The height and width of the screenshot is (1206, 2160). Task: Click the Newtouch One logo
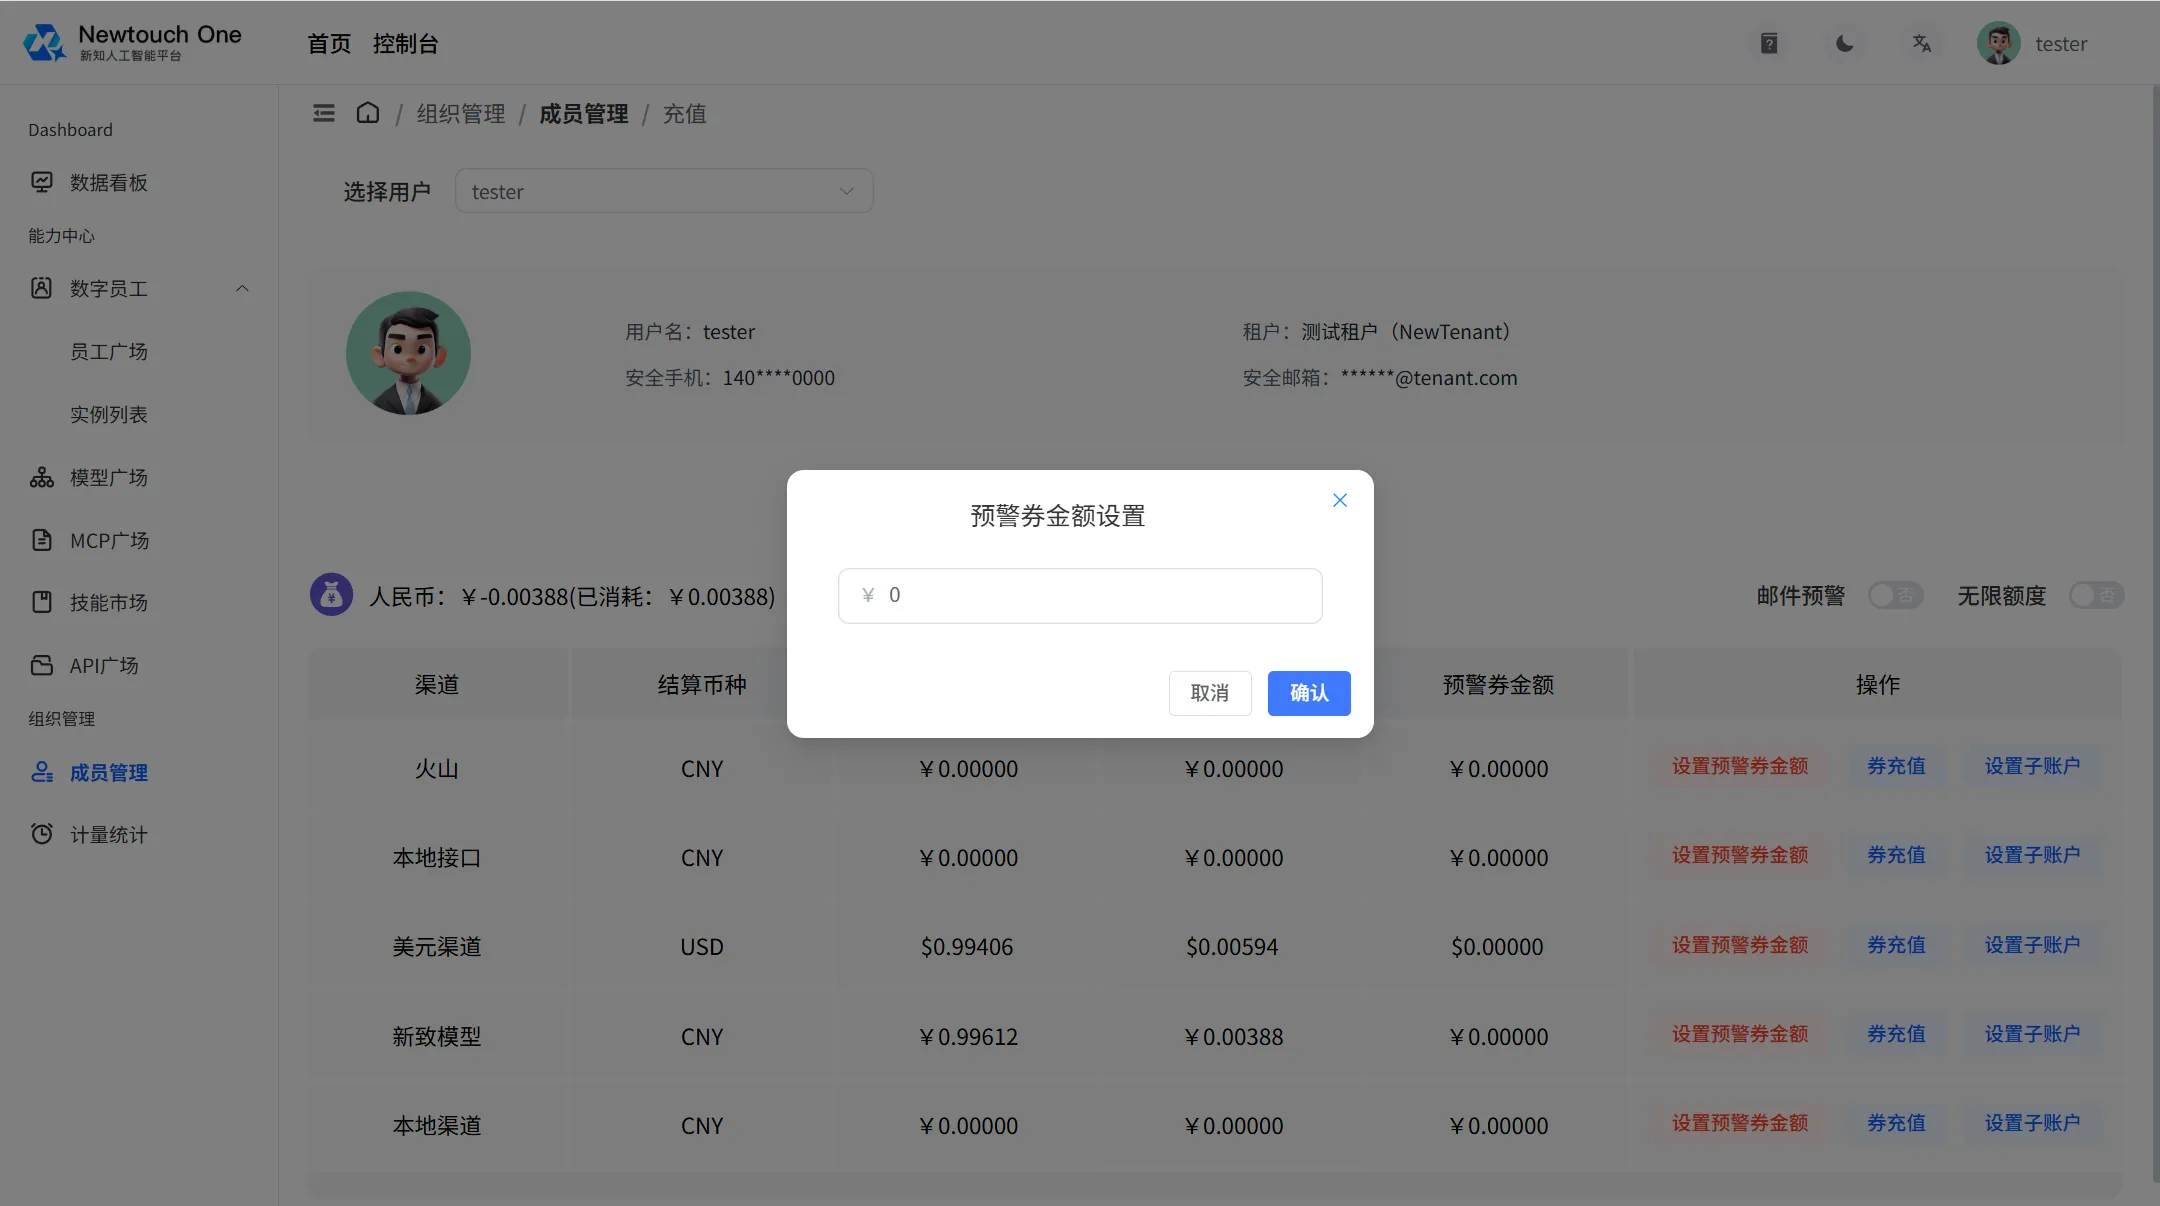click(132, 42)
